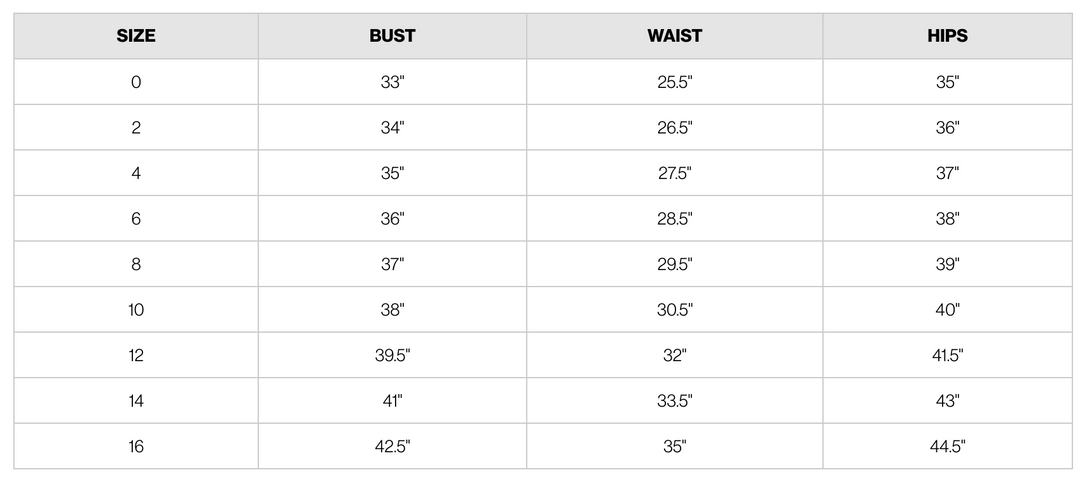This screenshot has width=1080, height=482.
Task: Click the 44.5" hips measurement cell
Action: [x=947, y=446]
